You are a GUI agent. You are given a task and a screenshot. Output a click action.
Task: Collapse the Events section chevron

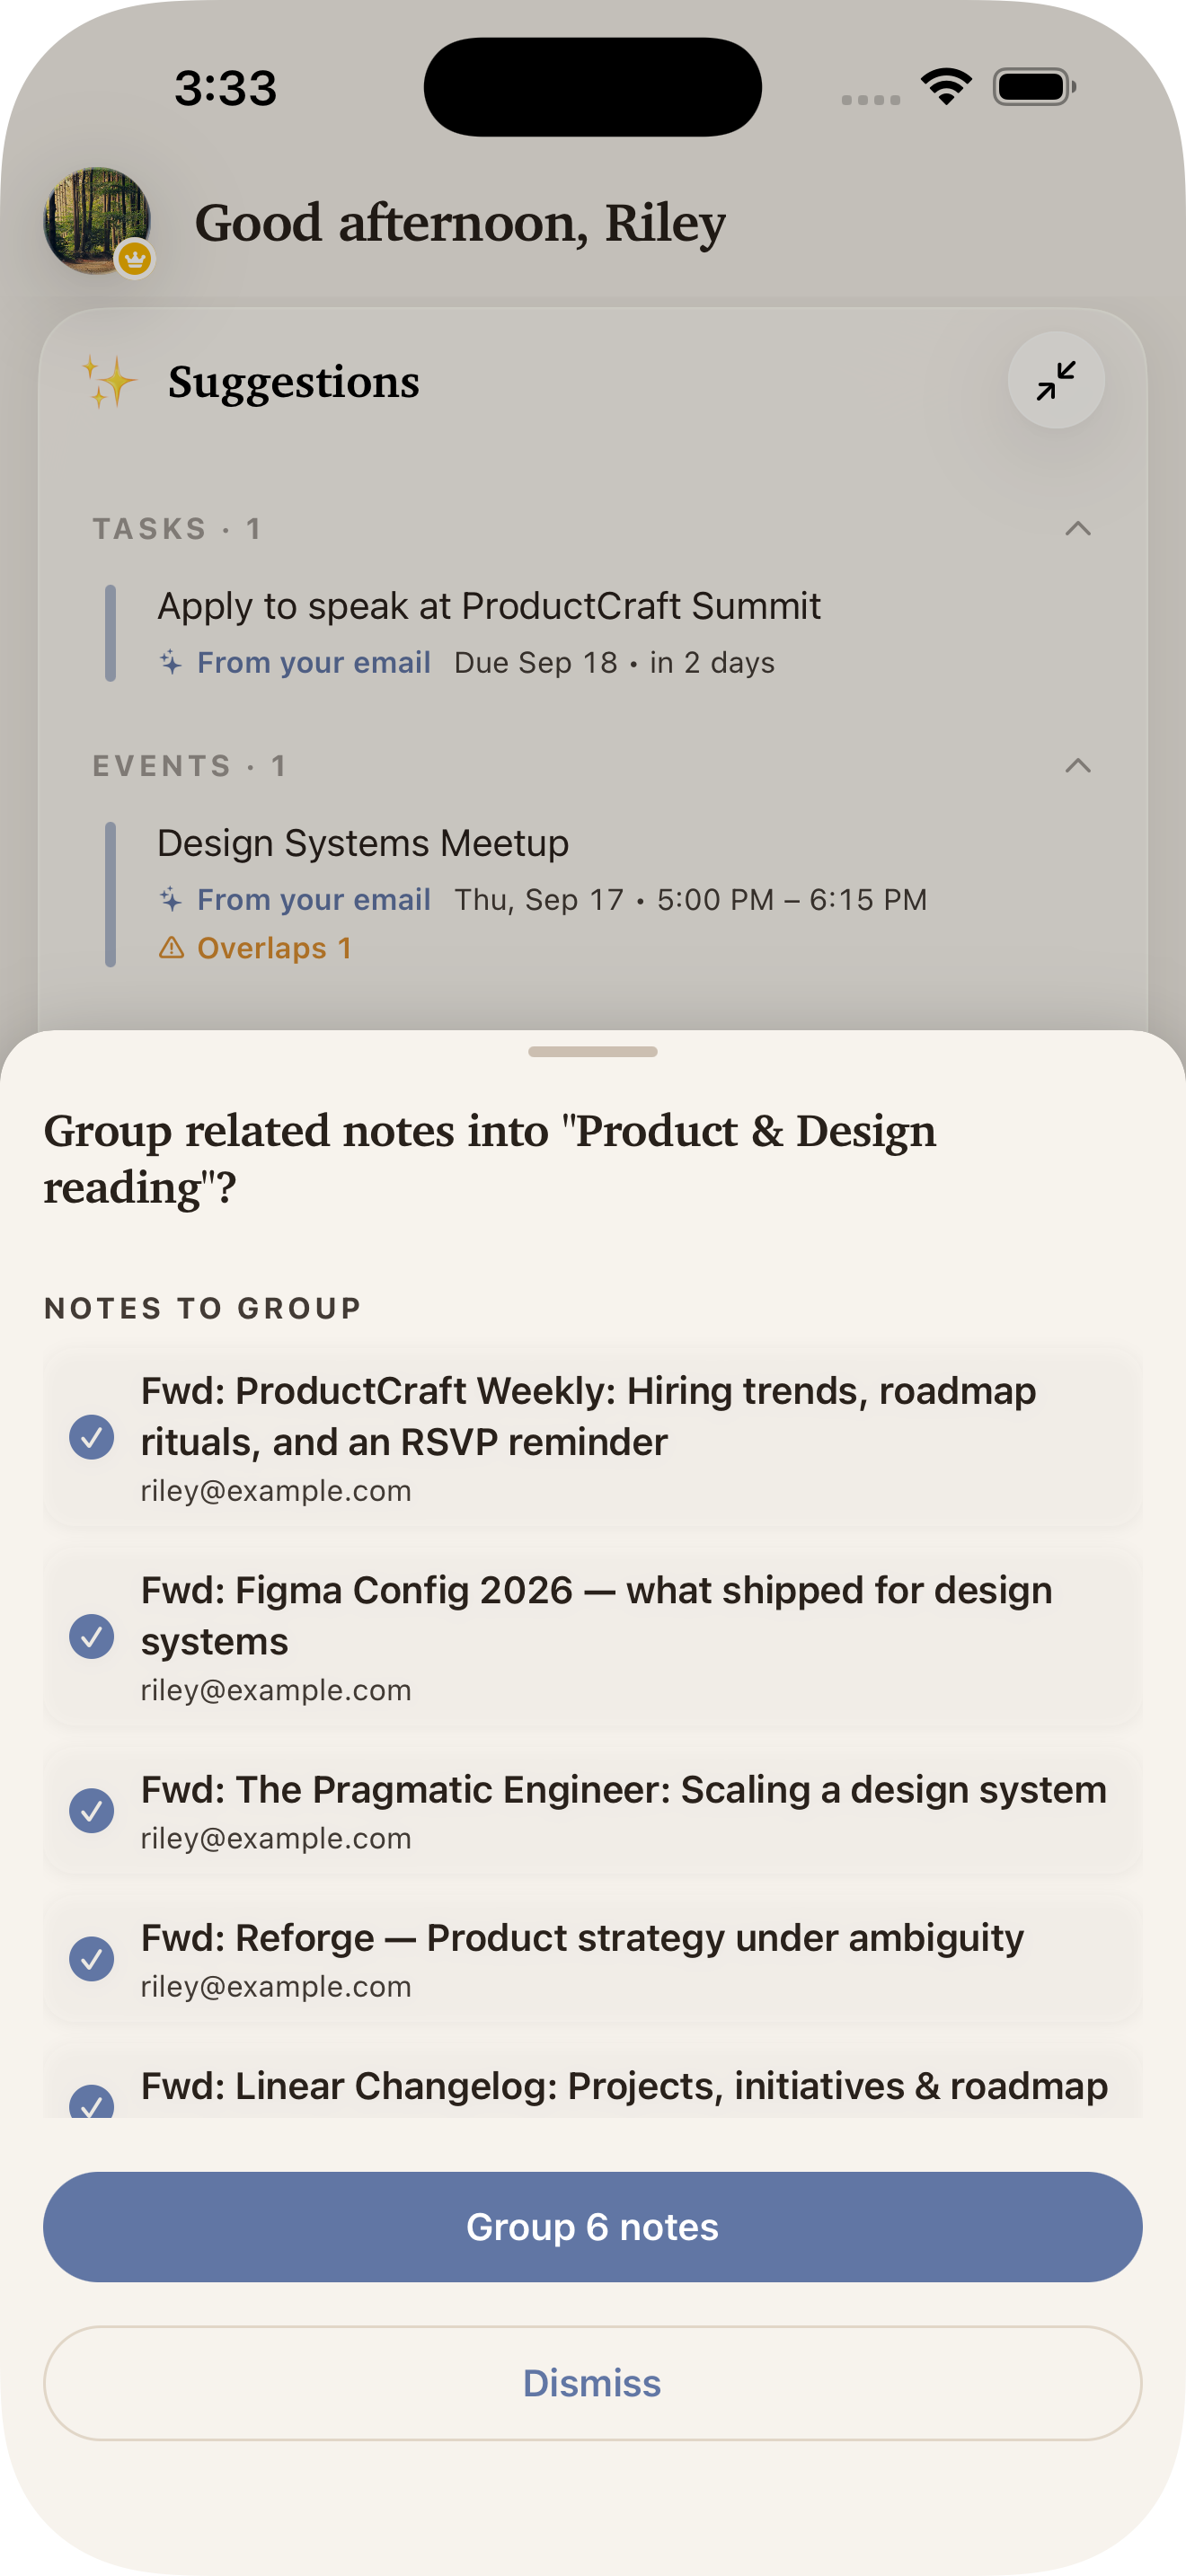[x=1077, y=765]
